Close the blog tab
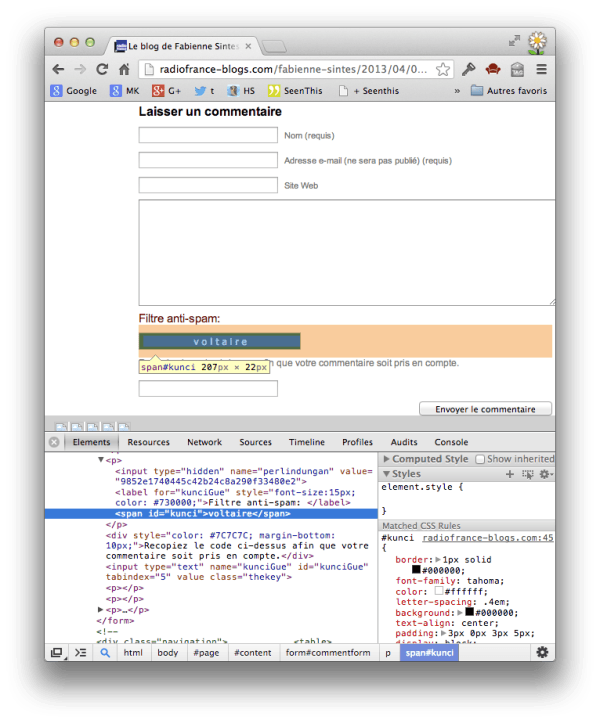 pyautogui.click(x=248, y=46)
